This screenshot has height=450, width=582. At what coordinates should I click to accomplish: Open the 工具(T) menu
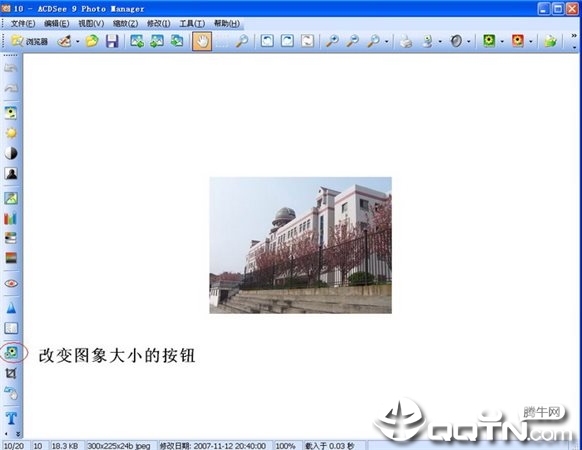pos(192,23)
